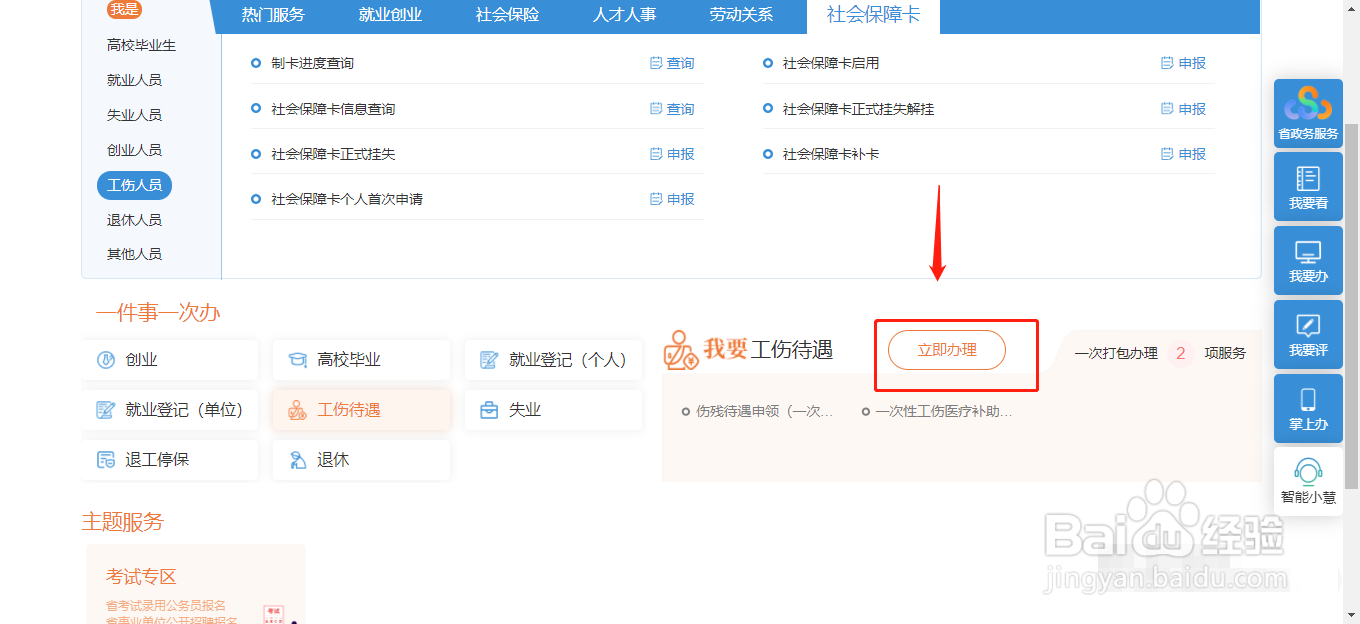The height and width of the screenshot is (624, 1360).
Task: Open the 社会保险 tab
Action: tap(506, 16)
